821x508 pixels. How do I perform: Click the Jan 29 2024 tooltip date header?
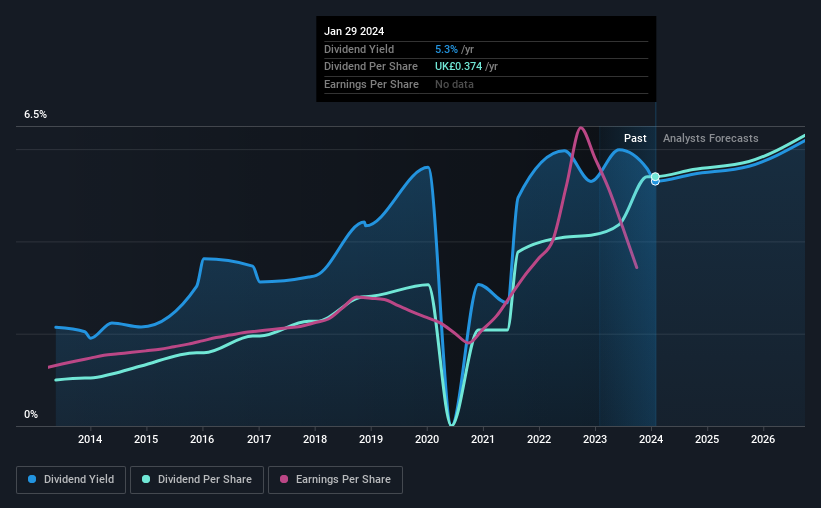coord(354,31)
